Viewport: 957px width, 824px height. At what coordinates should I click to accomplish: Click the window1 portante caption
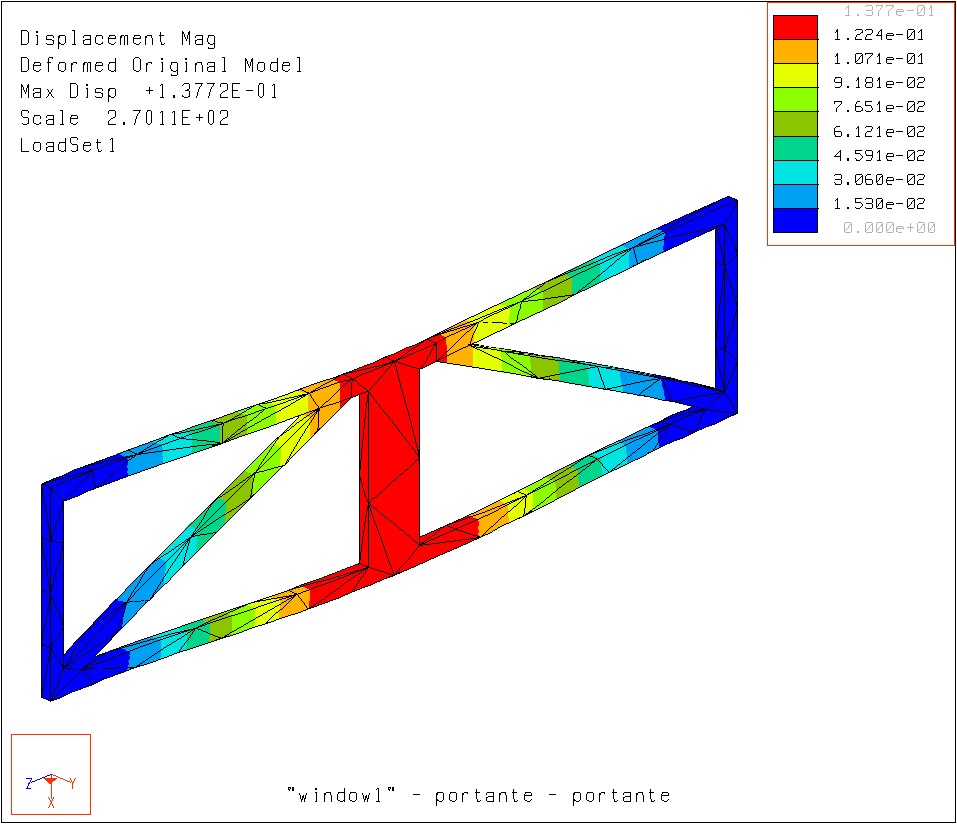[478, 795]
